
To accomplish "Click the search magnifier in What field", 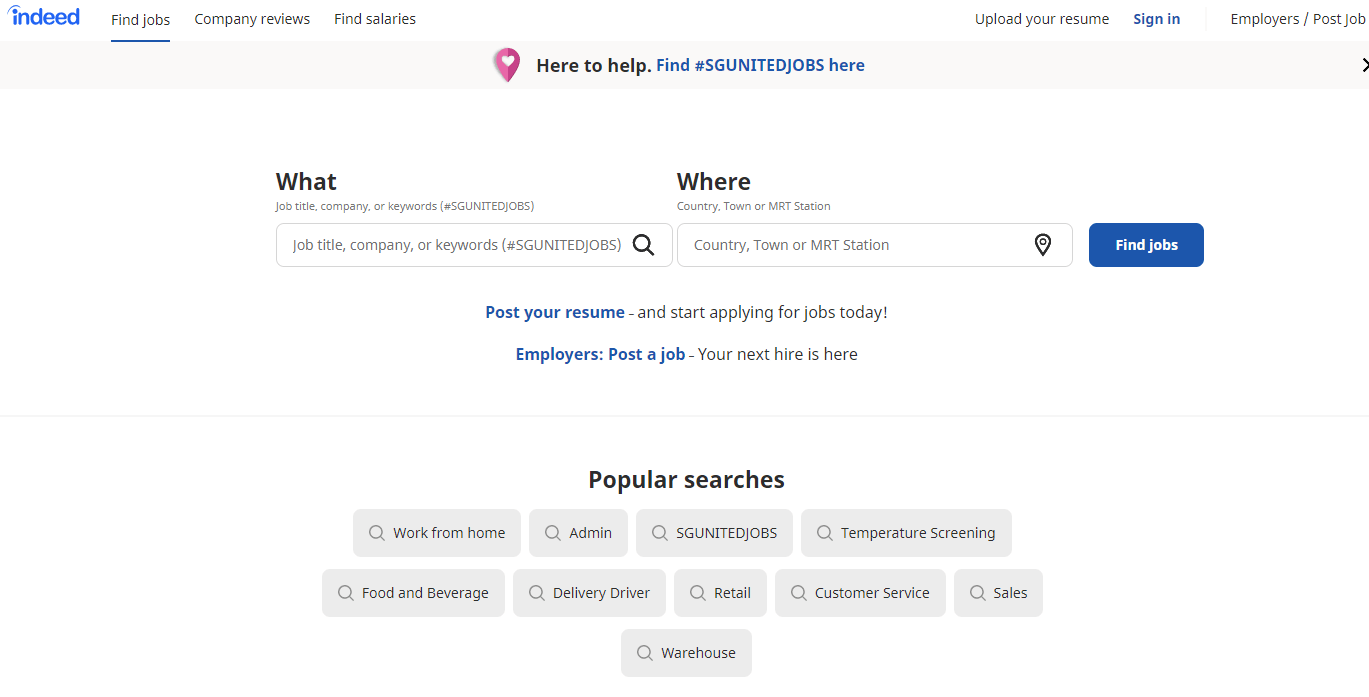I will click(643, 245).
